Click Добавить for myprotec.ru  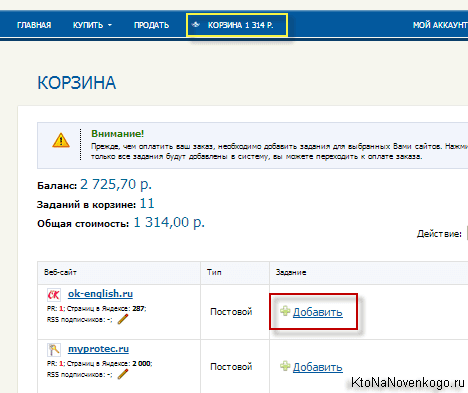(x=317, y=367)
